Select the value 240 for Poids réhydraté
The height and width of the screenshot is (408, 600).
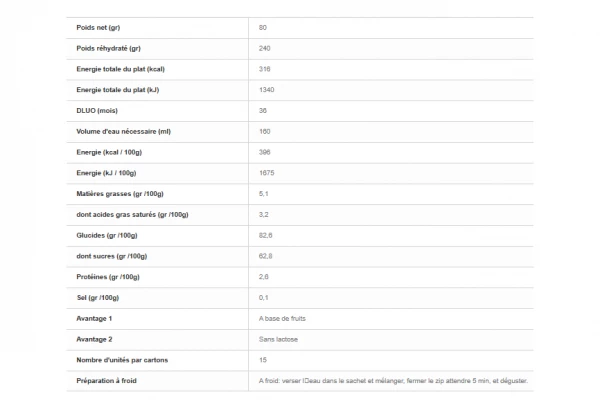coord(264,48)
